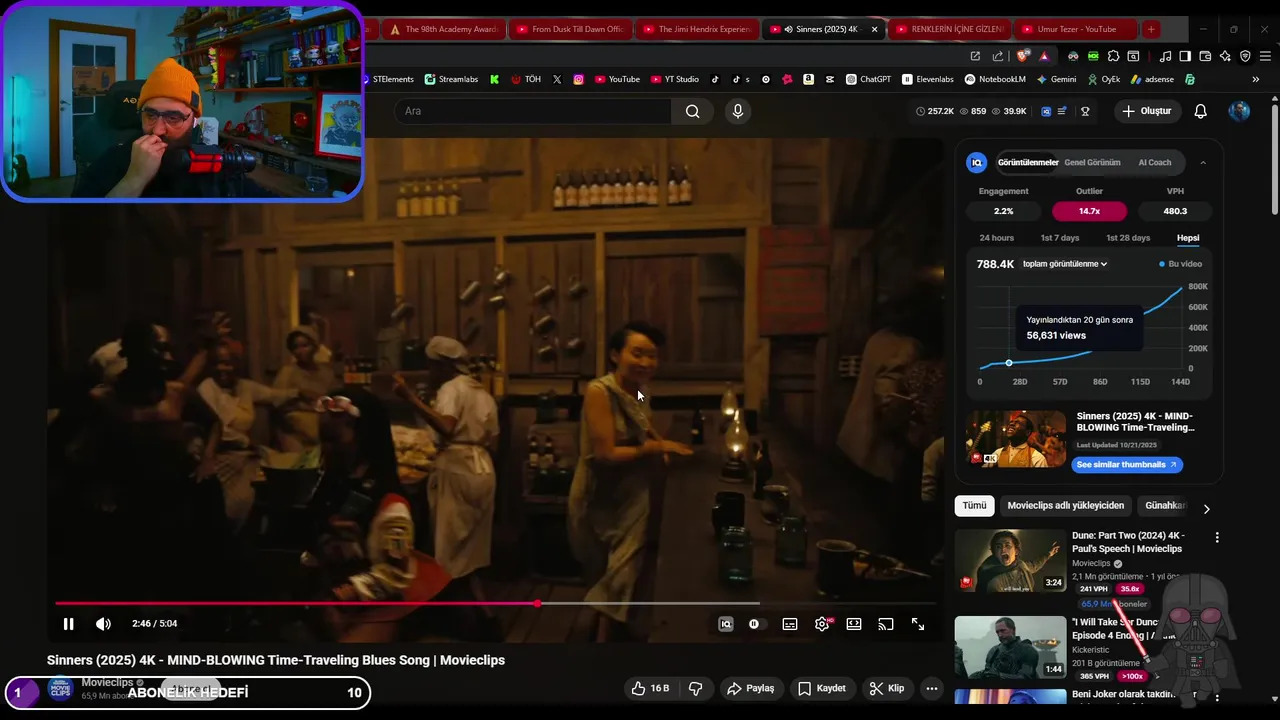Open options for Dune: Part Two video

tap(1217, 538)
